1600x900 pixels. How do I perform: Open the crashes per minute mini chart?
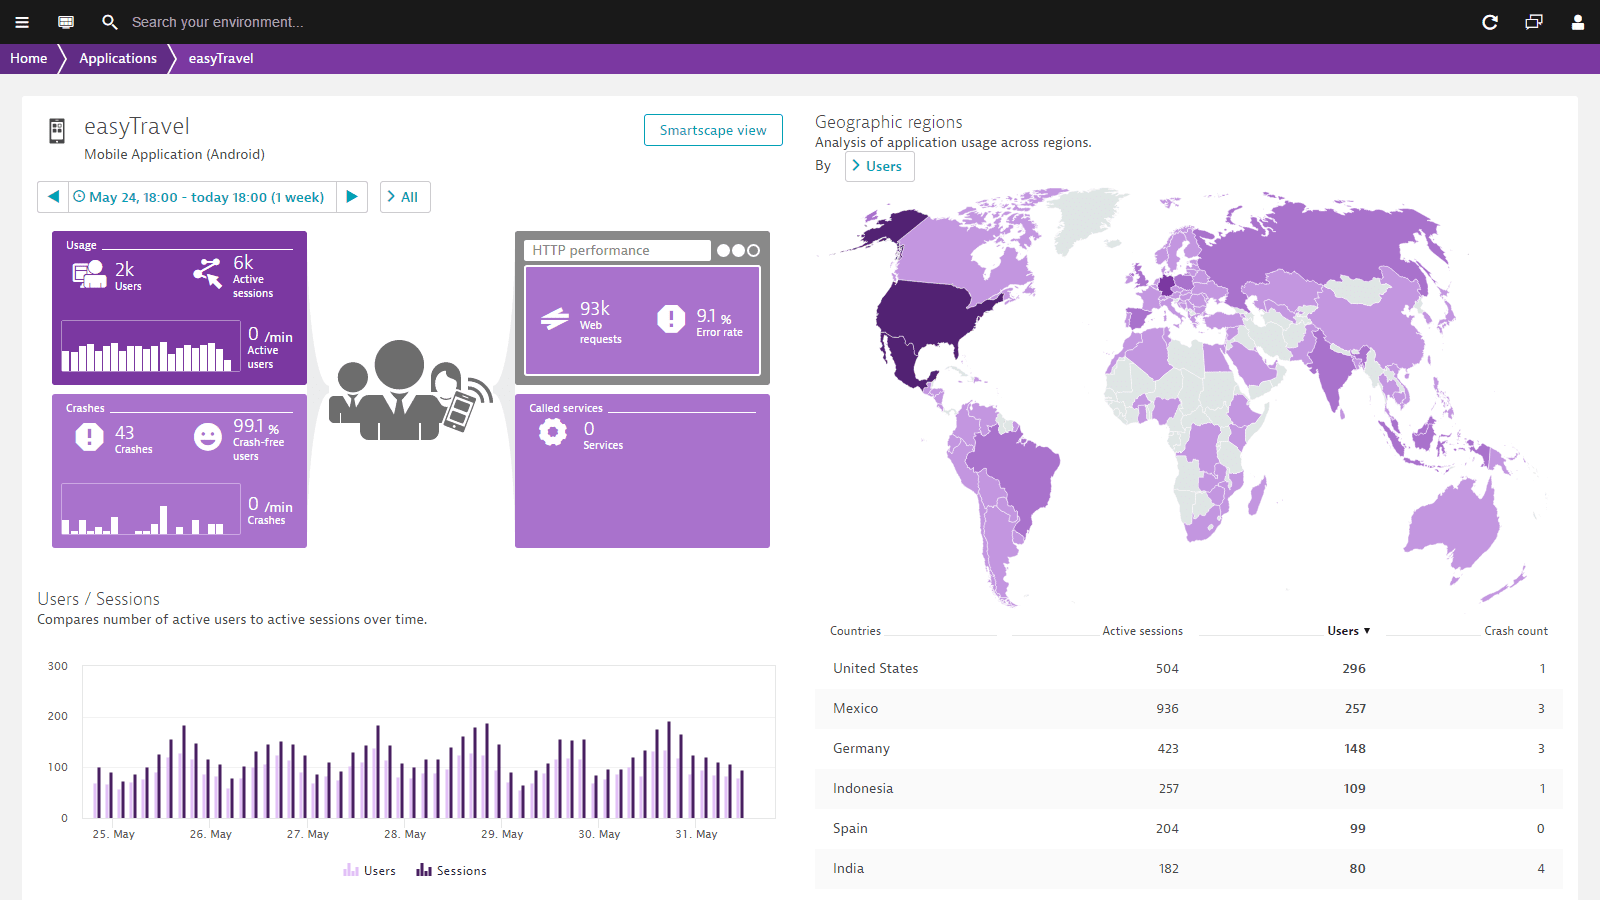pyautogui.click(x=151, y=509)
